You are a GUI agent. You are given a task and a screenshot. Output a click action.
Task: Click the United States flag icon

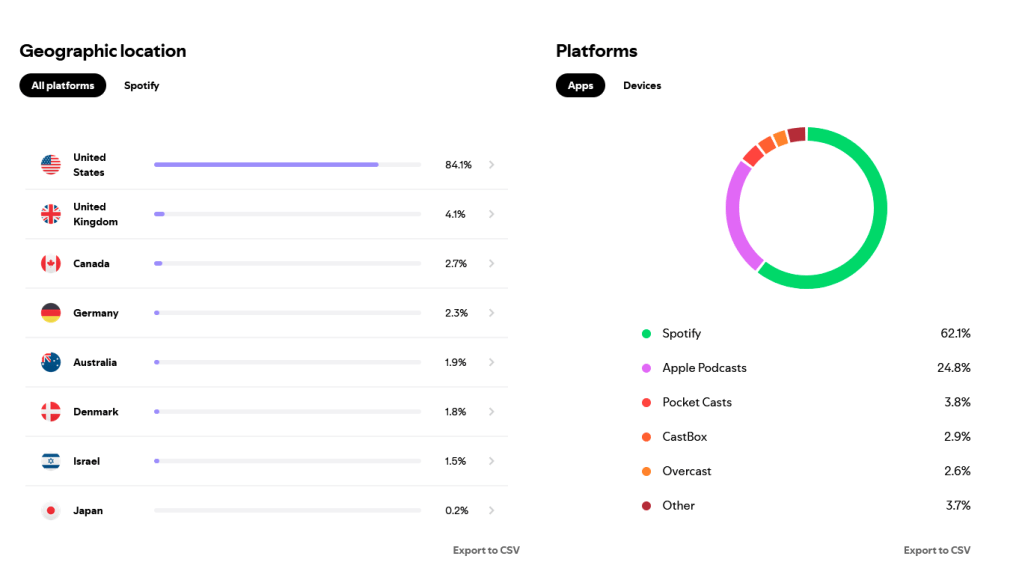click(x=51, y=165)
